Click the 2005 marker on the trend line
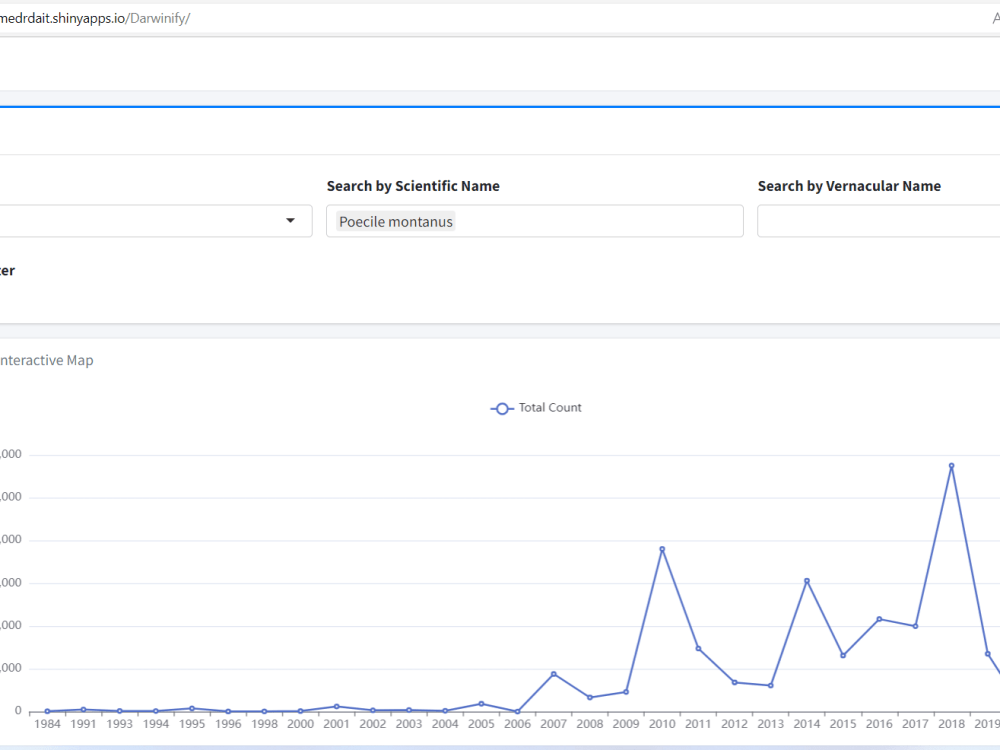The image size is (1000, 750). [481, 703]
